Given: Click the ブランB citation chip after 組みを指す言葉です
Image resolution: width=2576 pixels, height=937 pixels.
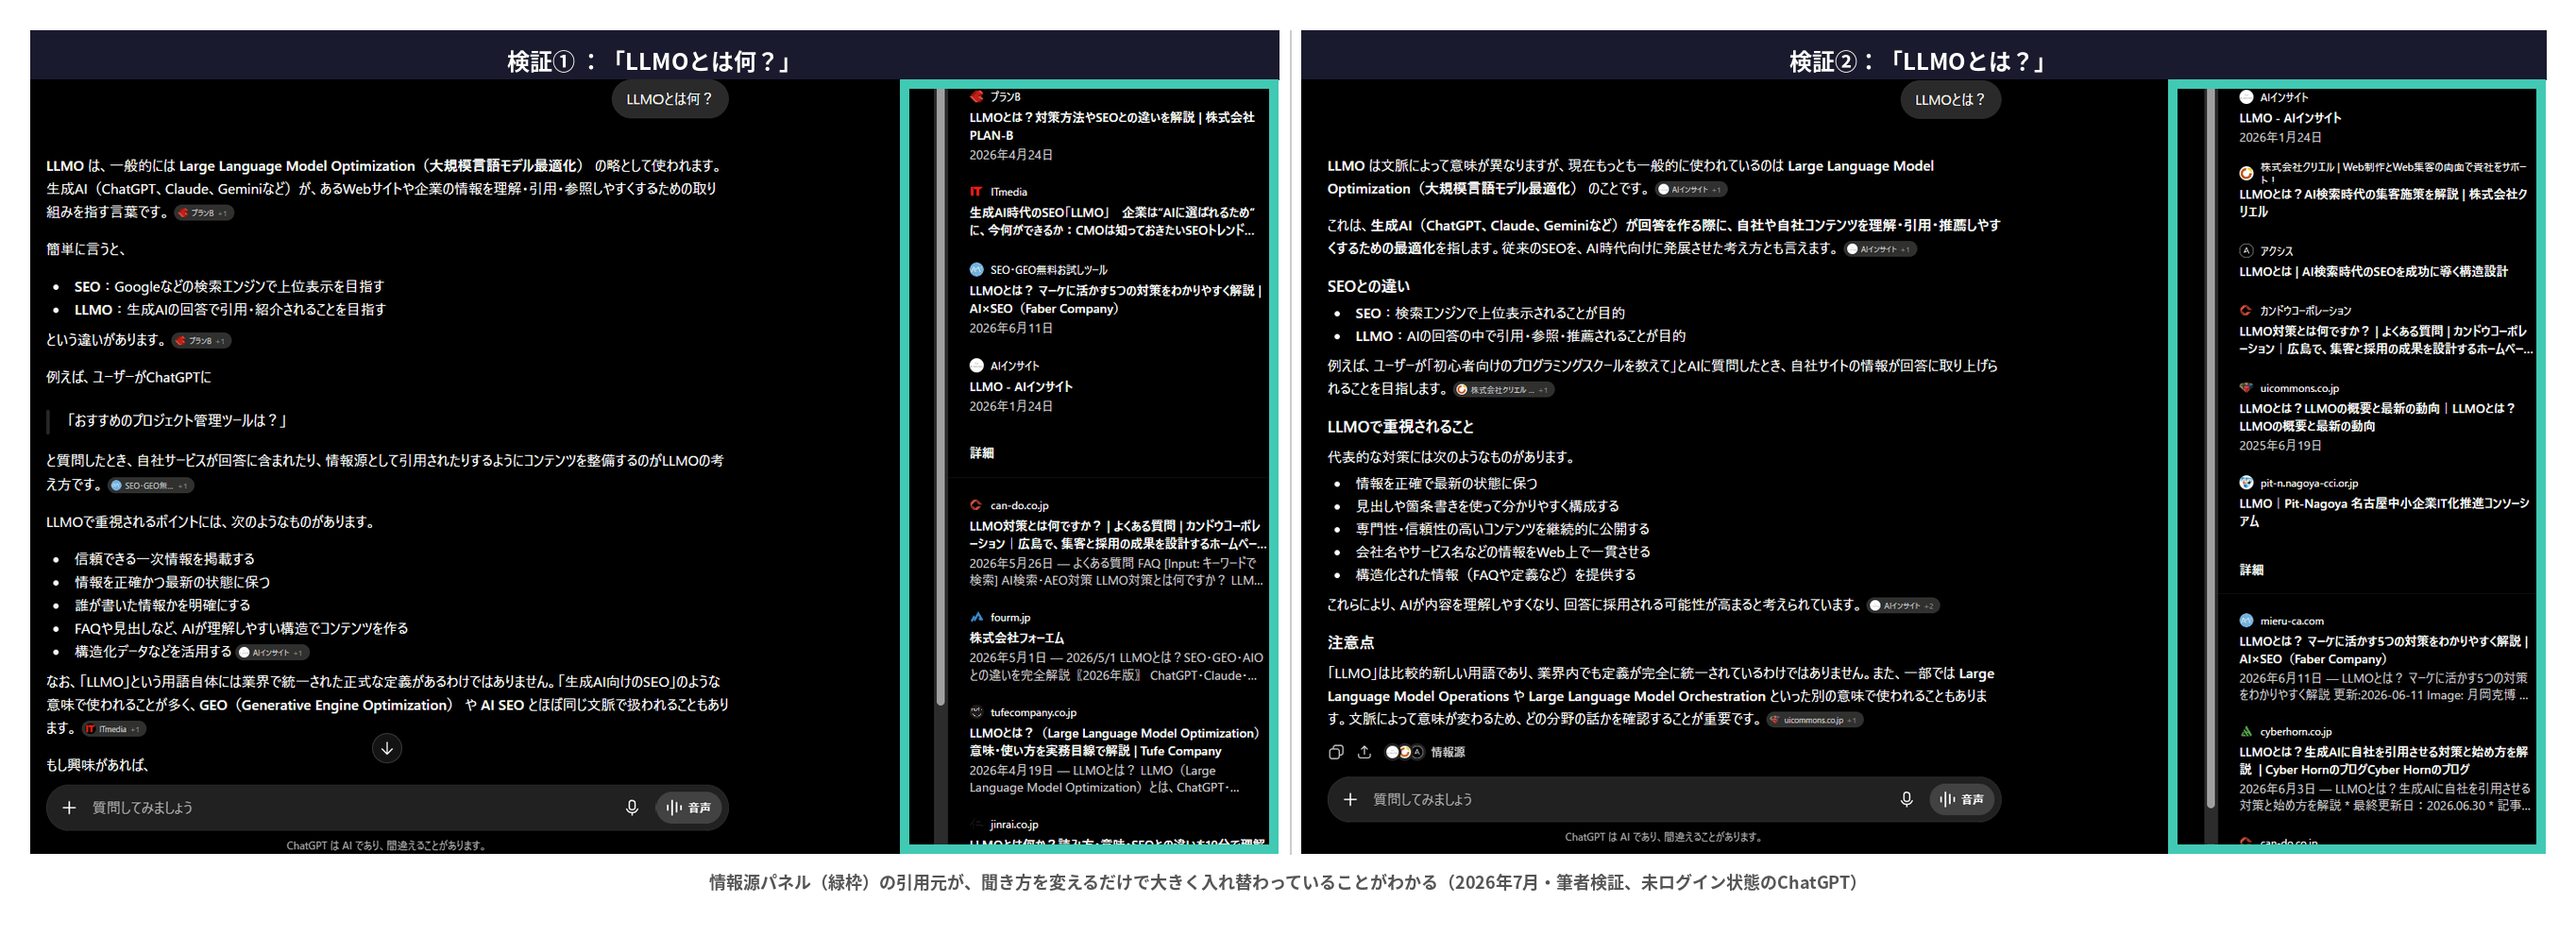Looking at the screenshot, I should tap(203, 213).
